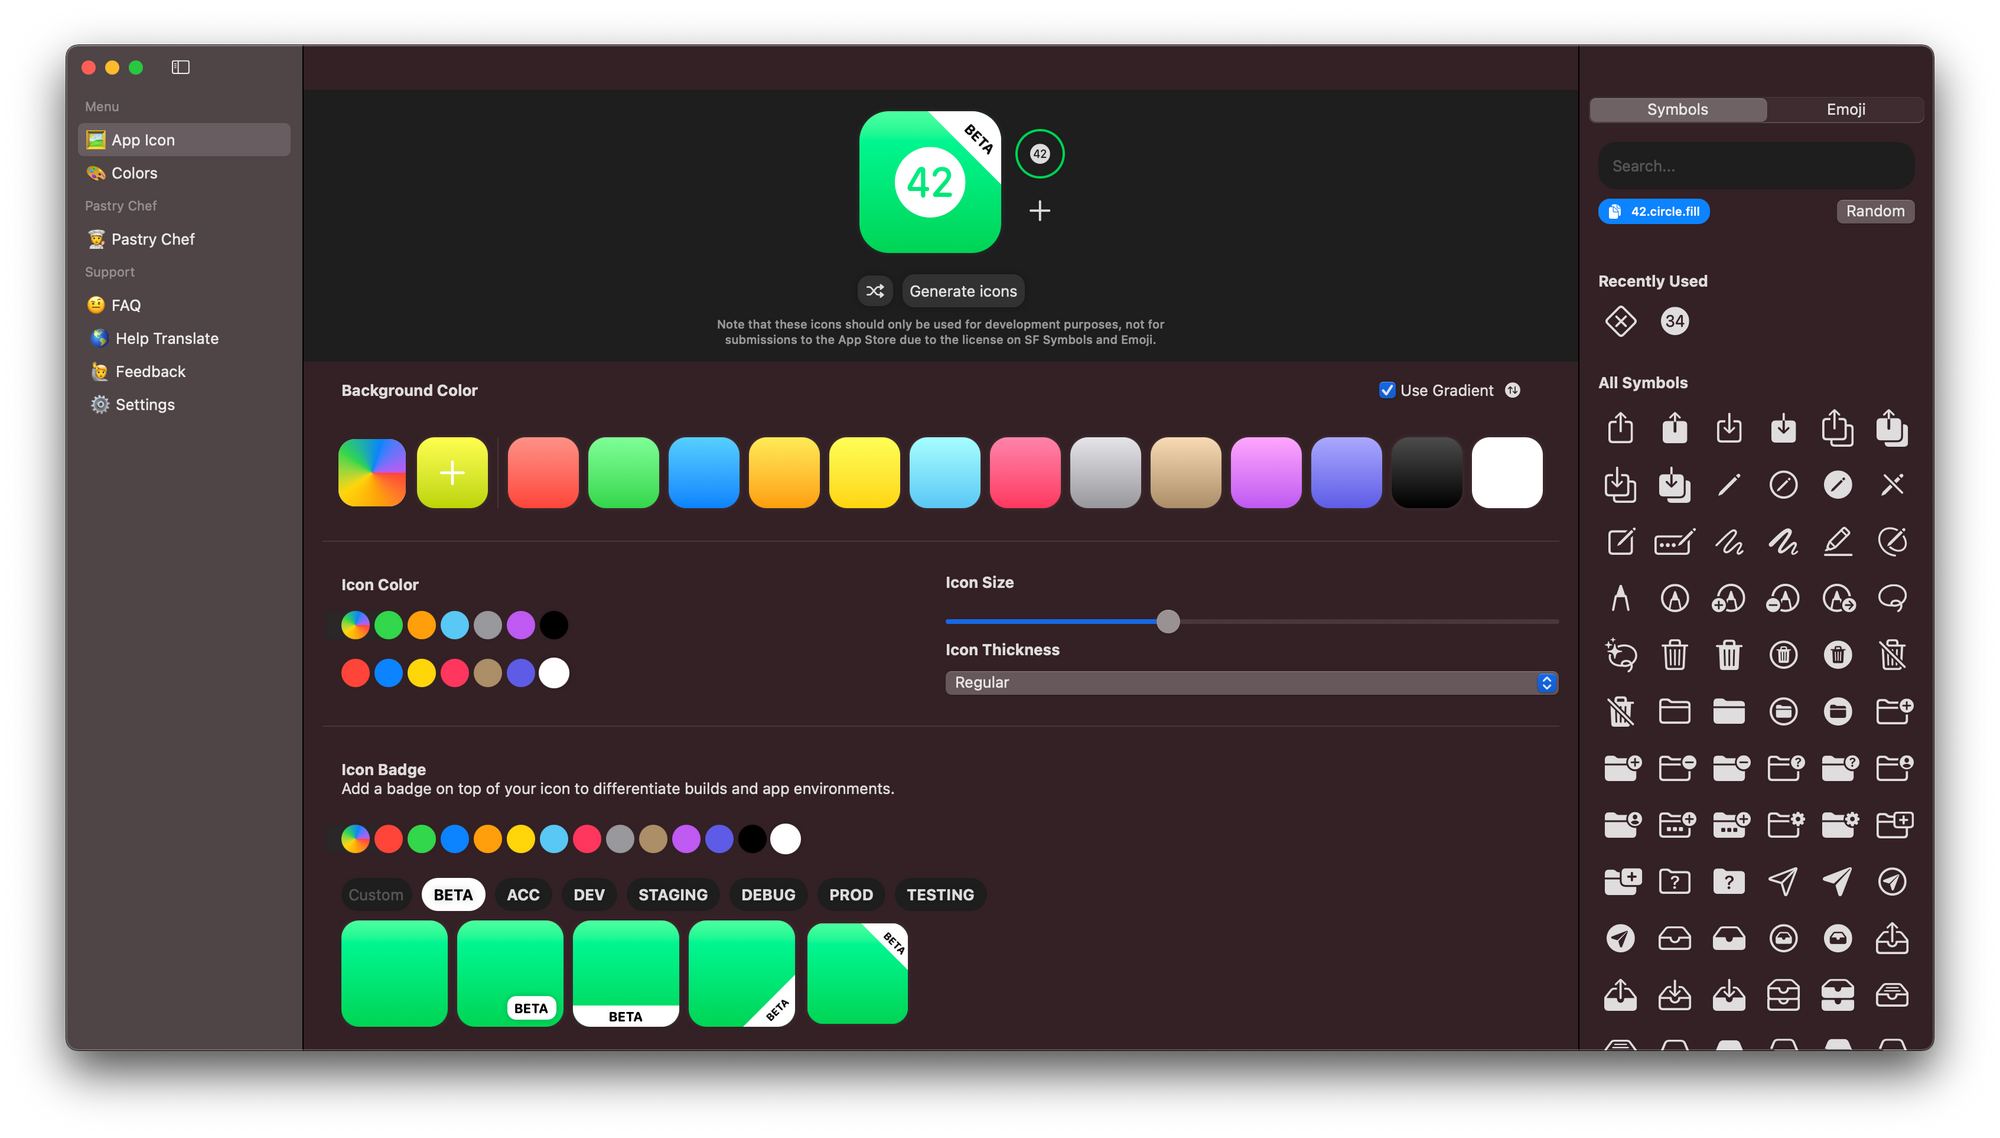Select the lasso with sparkles symbol

1621,655
